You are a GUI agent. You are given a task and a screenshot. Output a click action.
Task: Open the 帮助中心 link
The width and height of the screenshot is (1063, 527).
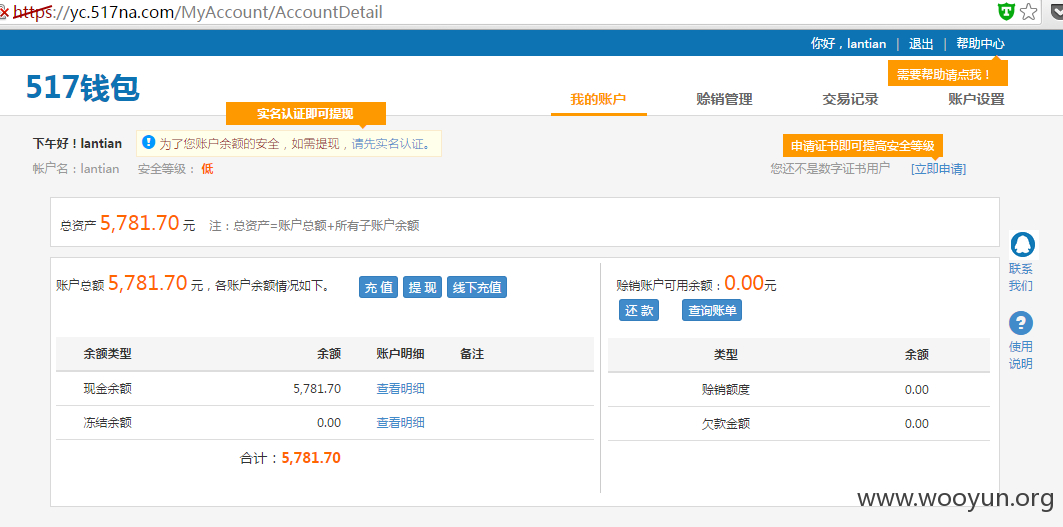(x=980, y=43)
